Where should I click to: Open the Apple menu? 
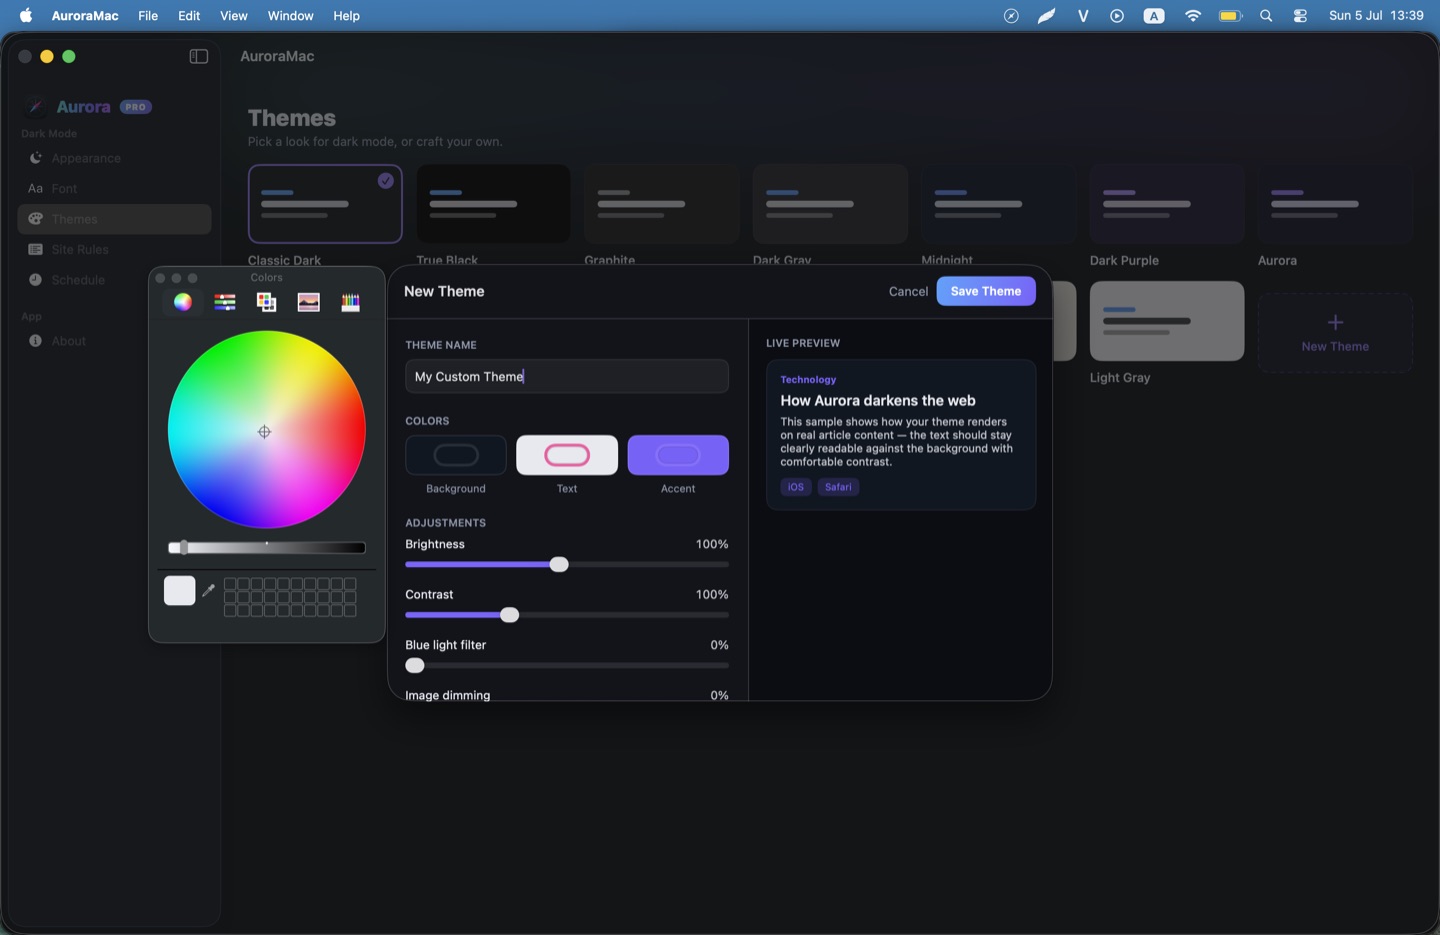coord(26,16)
